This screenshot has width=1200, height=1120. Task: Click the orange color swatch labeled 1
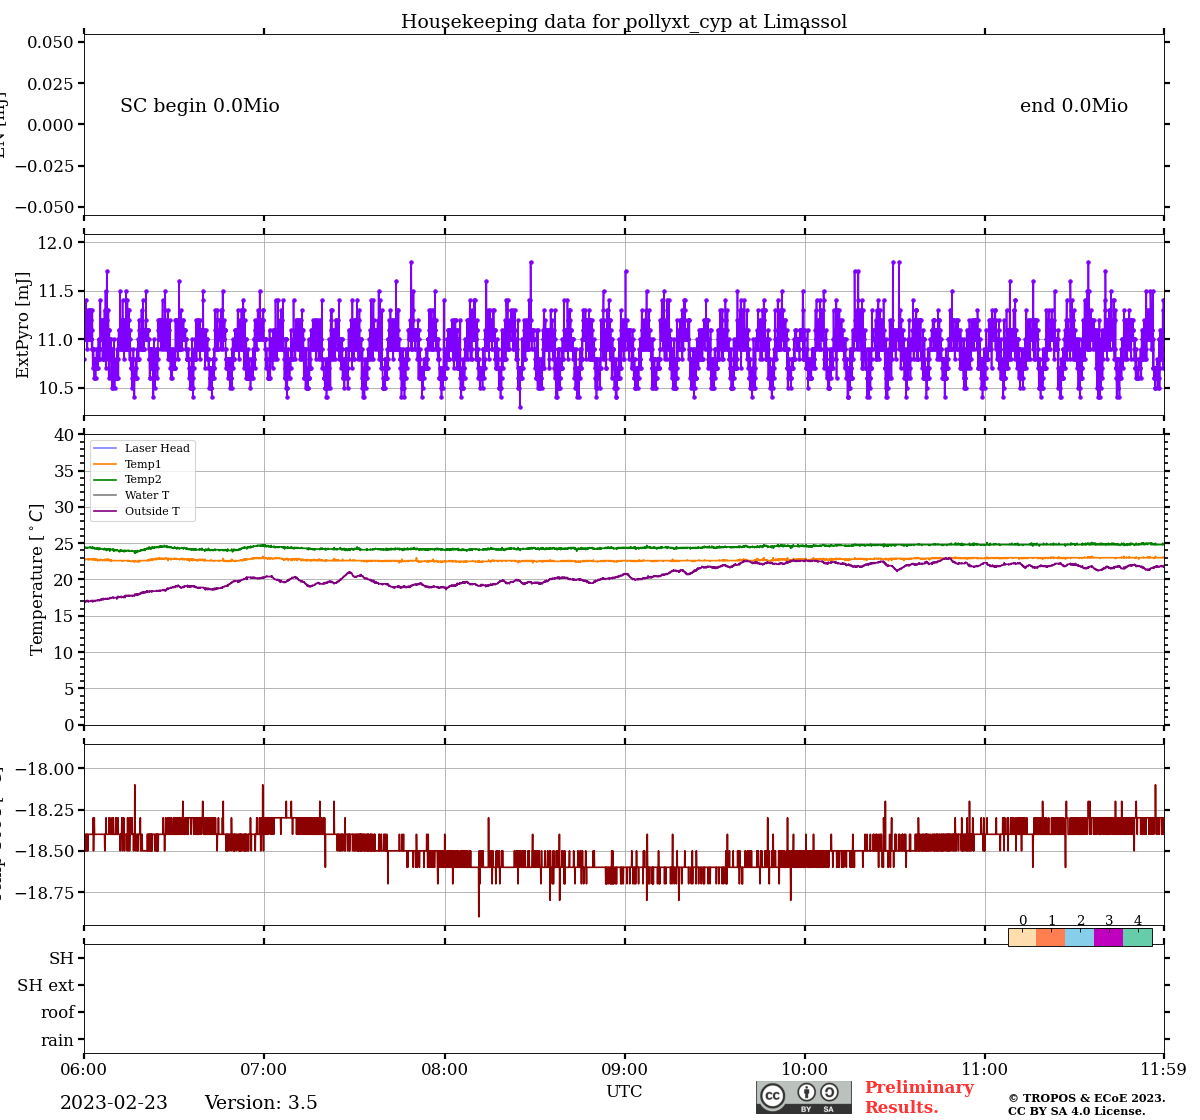(x=1051, y=937)
